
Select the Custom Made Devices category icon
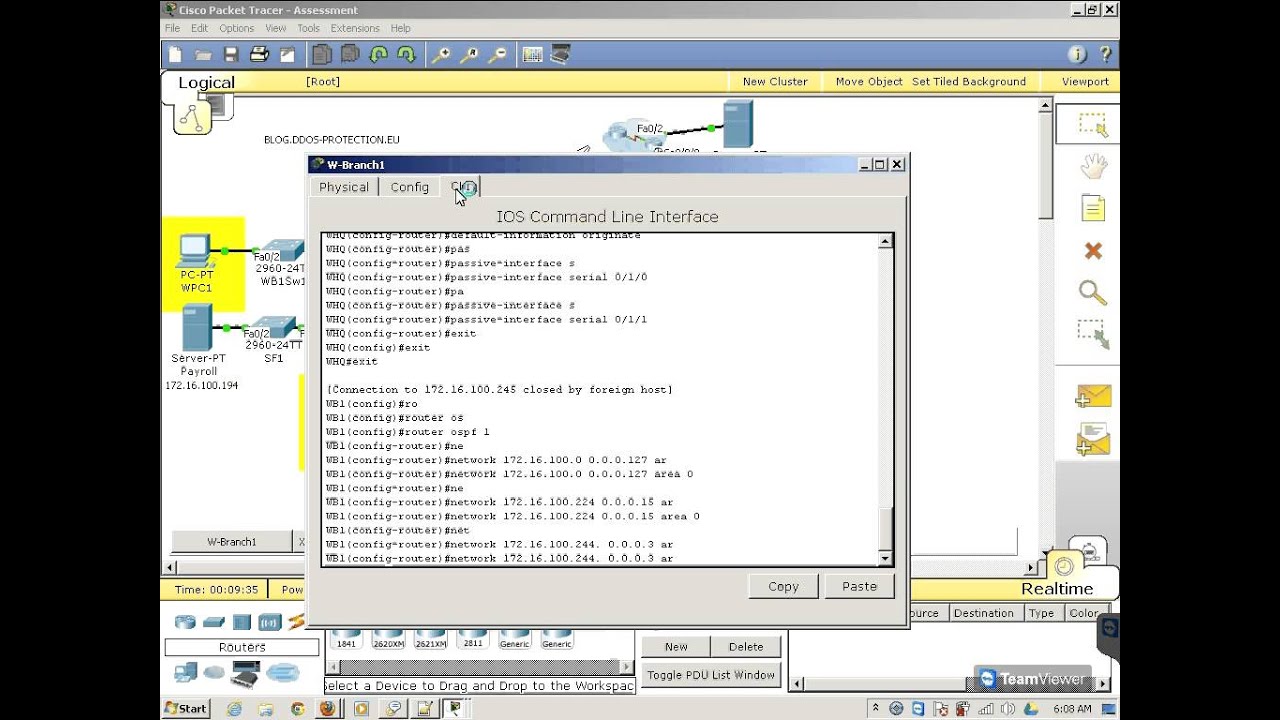click(x=245, y=674)
